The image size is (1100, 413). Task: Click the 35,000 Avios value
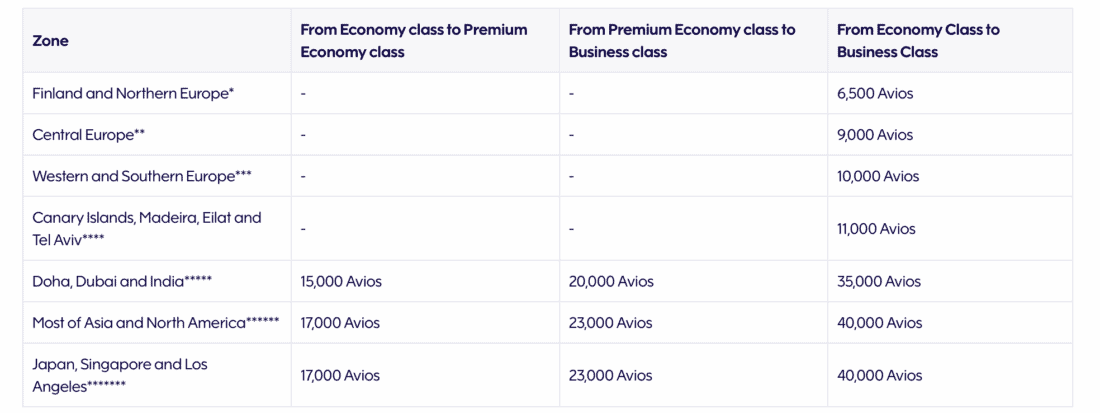pyautogui.click(x=879, y=282)
